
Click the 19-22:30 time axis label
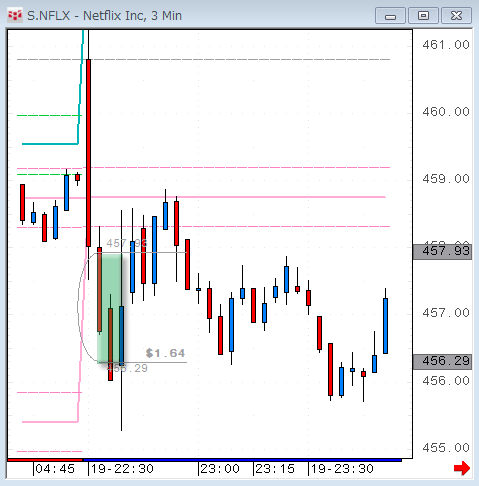(122, 469)
